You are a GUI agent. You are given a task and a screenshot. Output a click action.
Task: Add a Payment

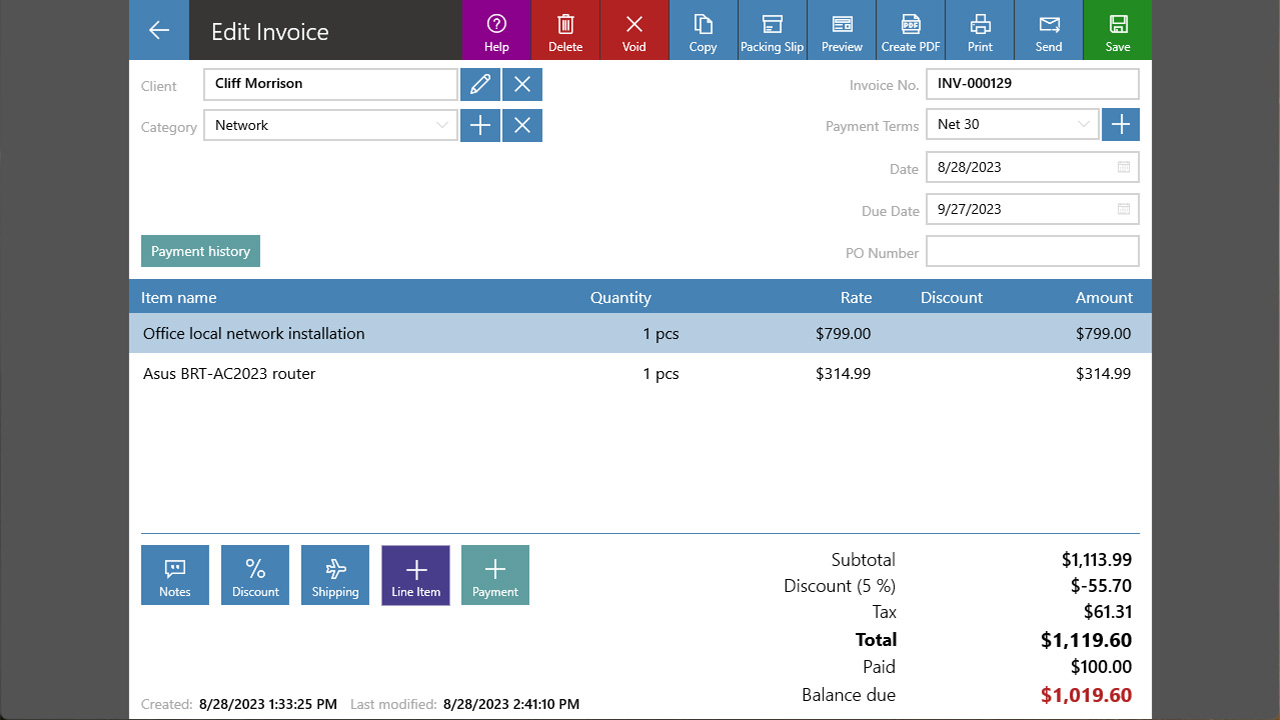click(x=495, y=575)
